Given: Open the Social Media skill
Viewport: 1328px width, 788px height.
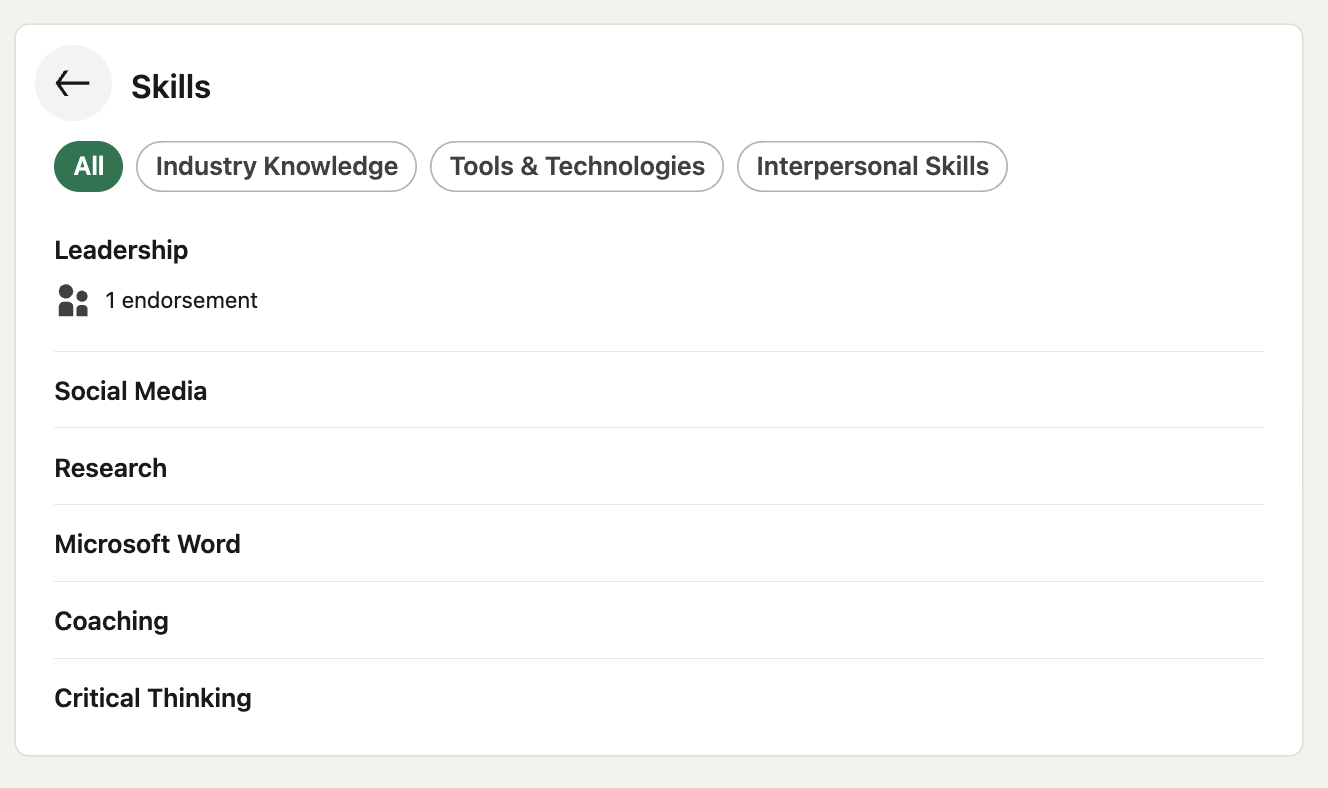Looking at the screenshot, I should 131,391.
